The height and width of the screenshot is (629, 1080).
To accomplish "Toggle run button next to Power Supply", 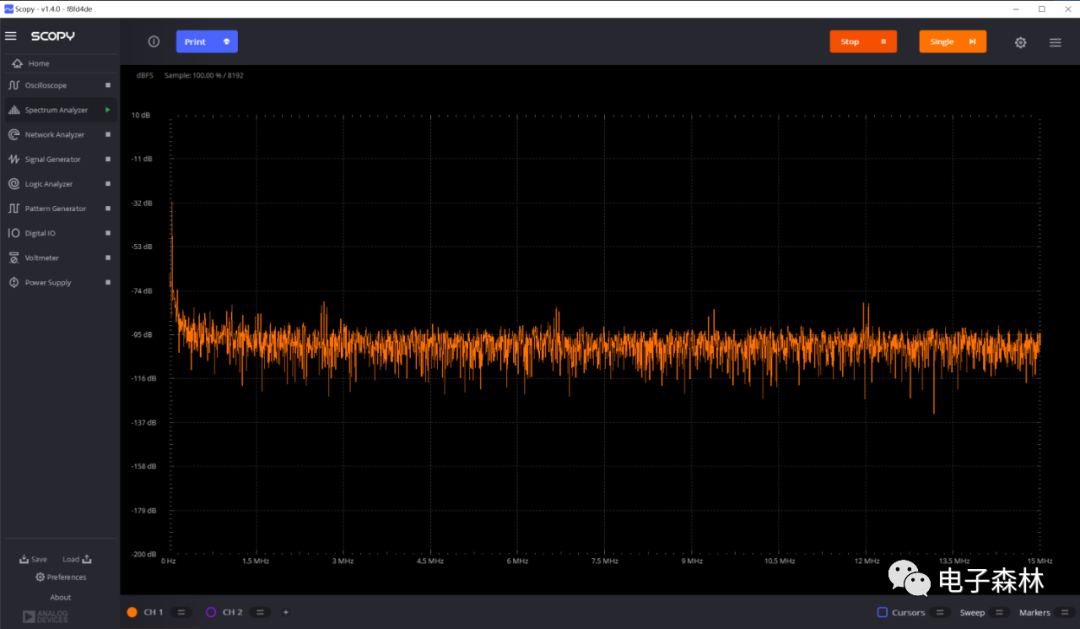I will [x=108, y=282].
